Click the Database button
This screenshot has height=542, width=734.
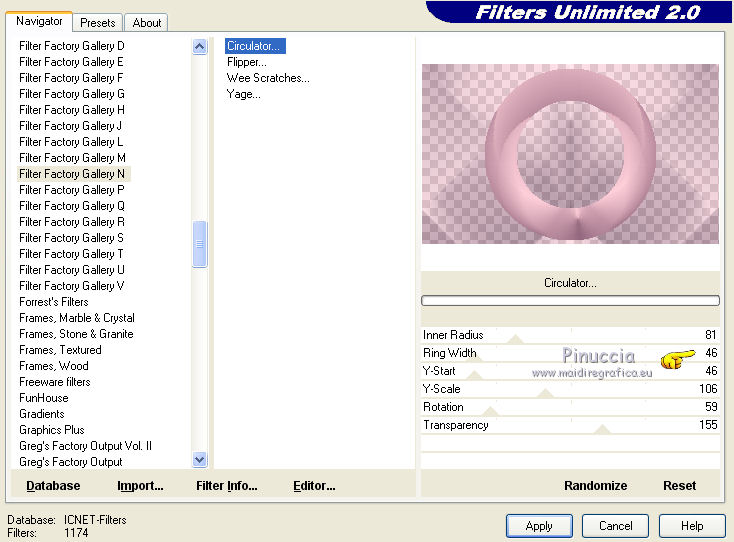point(53,486)
